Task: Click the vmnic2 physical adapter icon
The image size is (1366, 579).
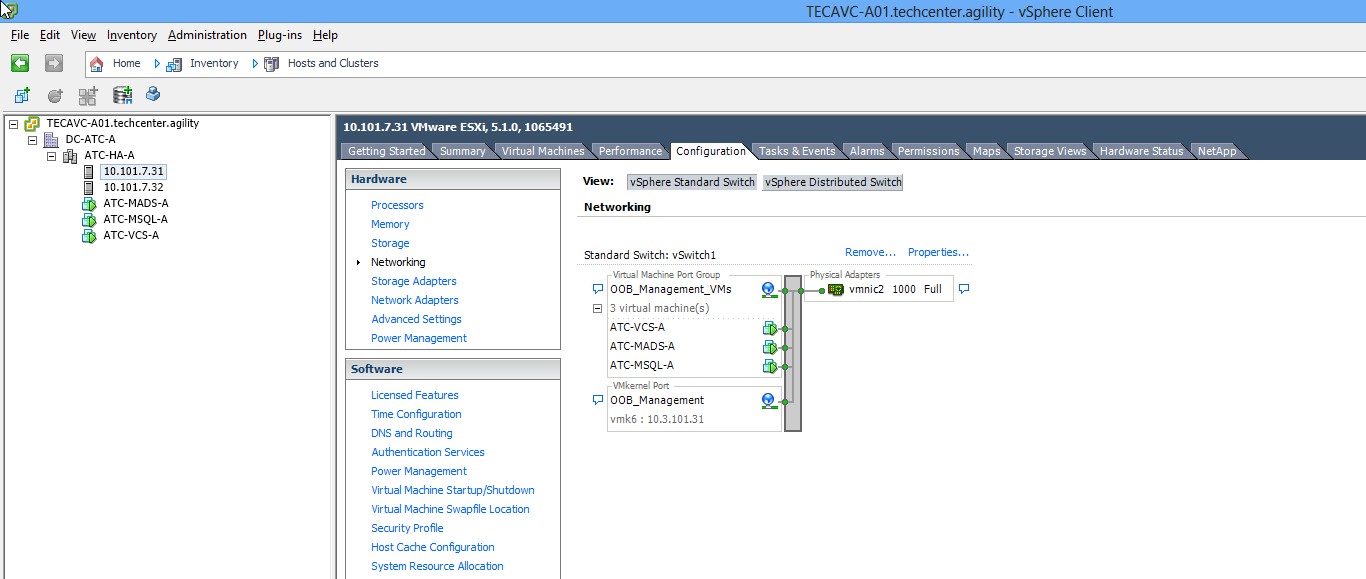Action: click(x=836, y=290)
